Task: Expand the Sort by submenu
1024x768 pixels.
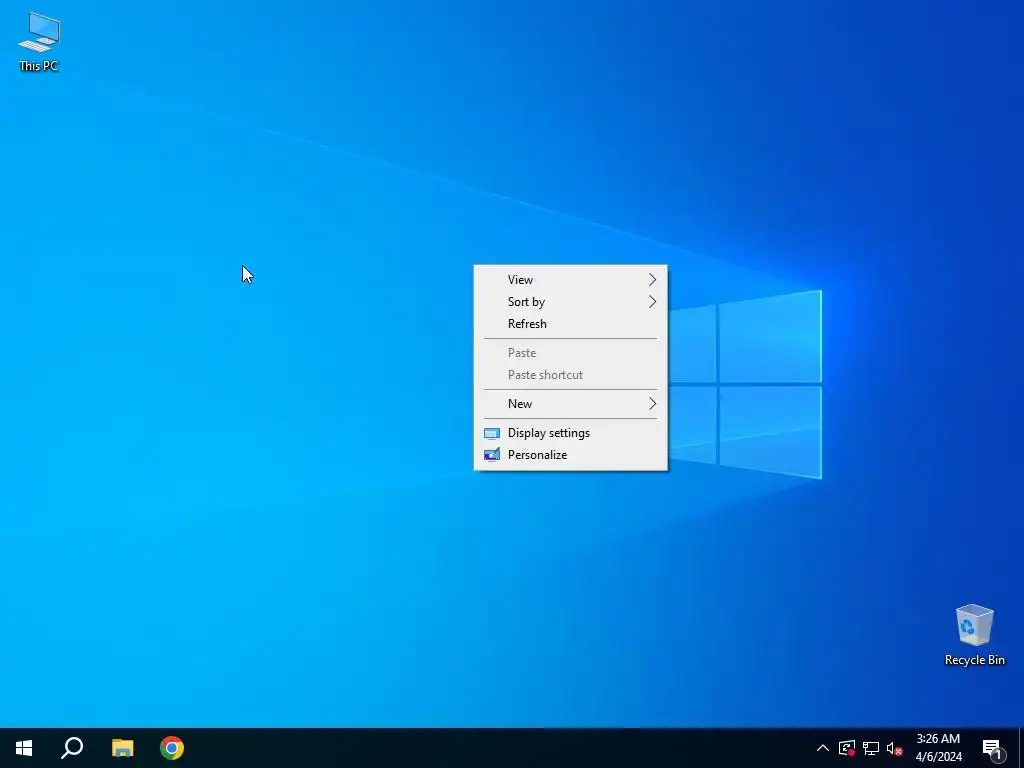Action: [570, 302]
